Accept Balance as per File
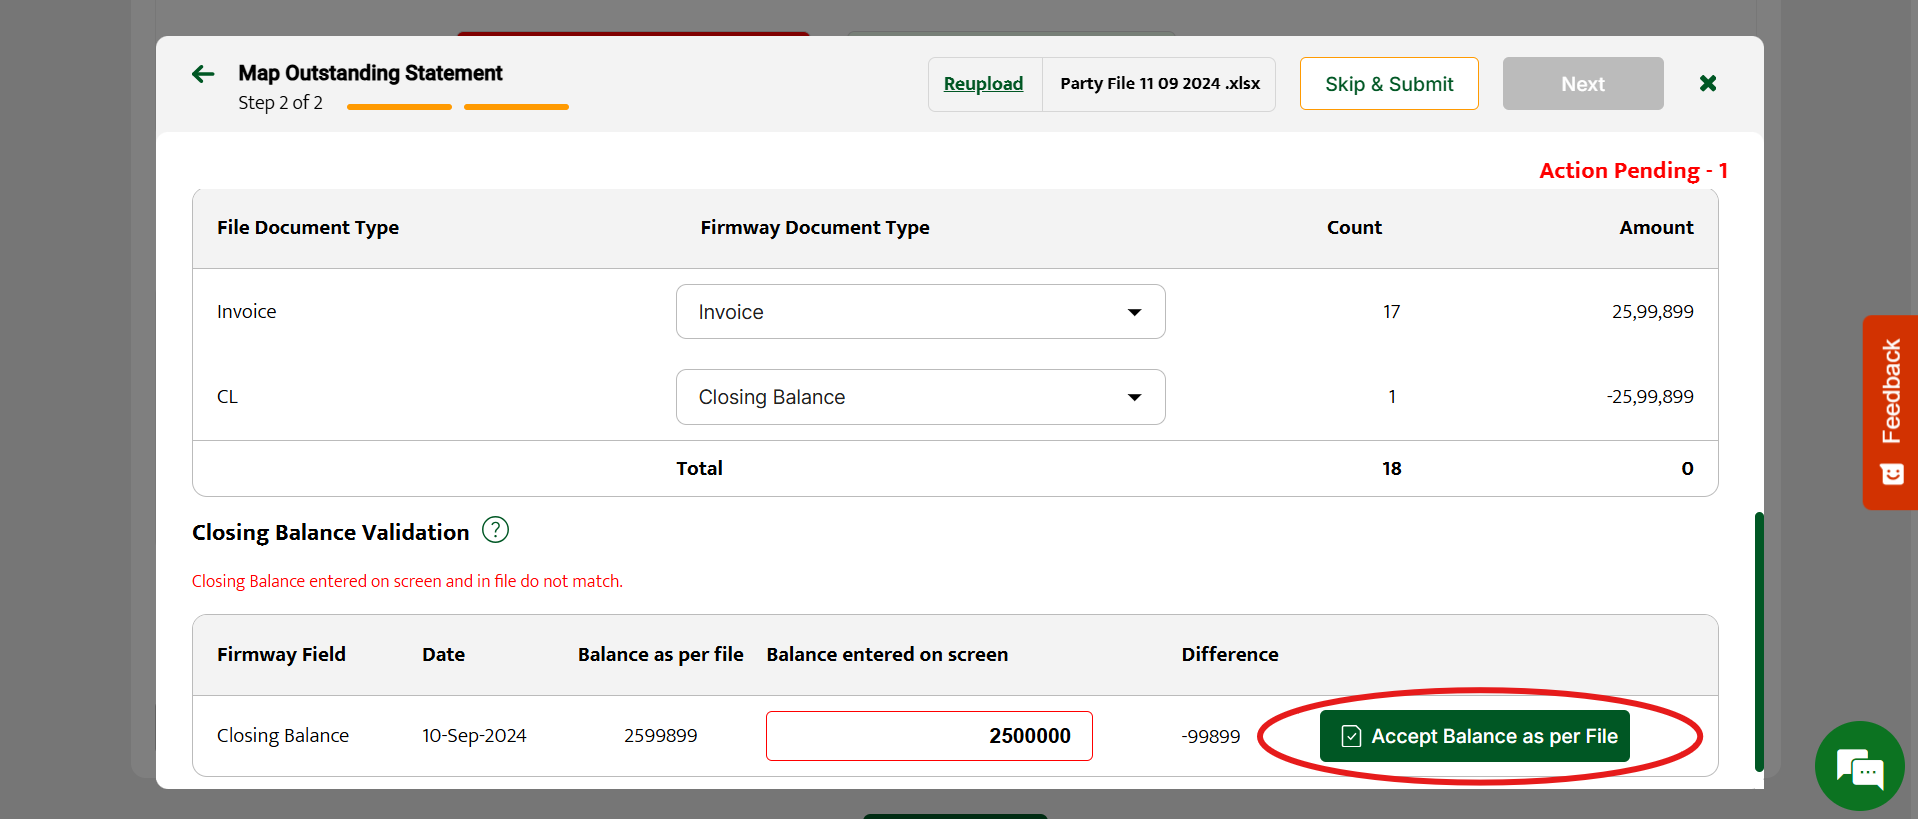The width and height of the screenshot is (1918, 819). (1474, 736)
